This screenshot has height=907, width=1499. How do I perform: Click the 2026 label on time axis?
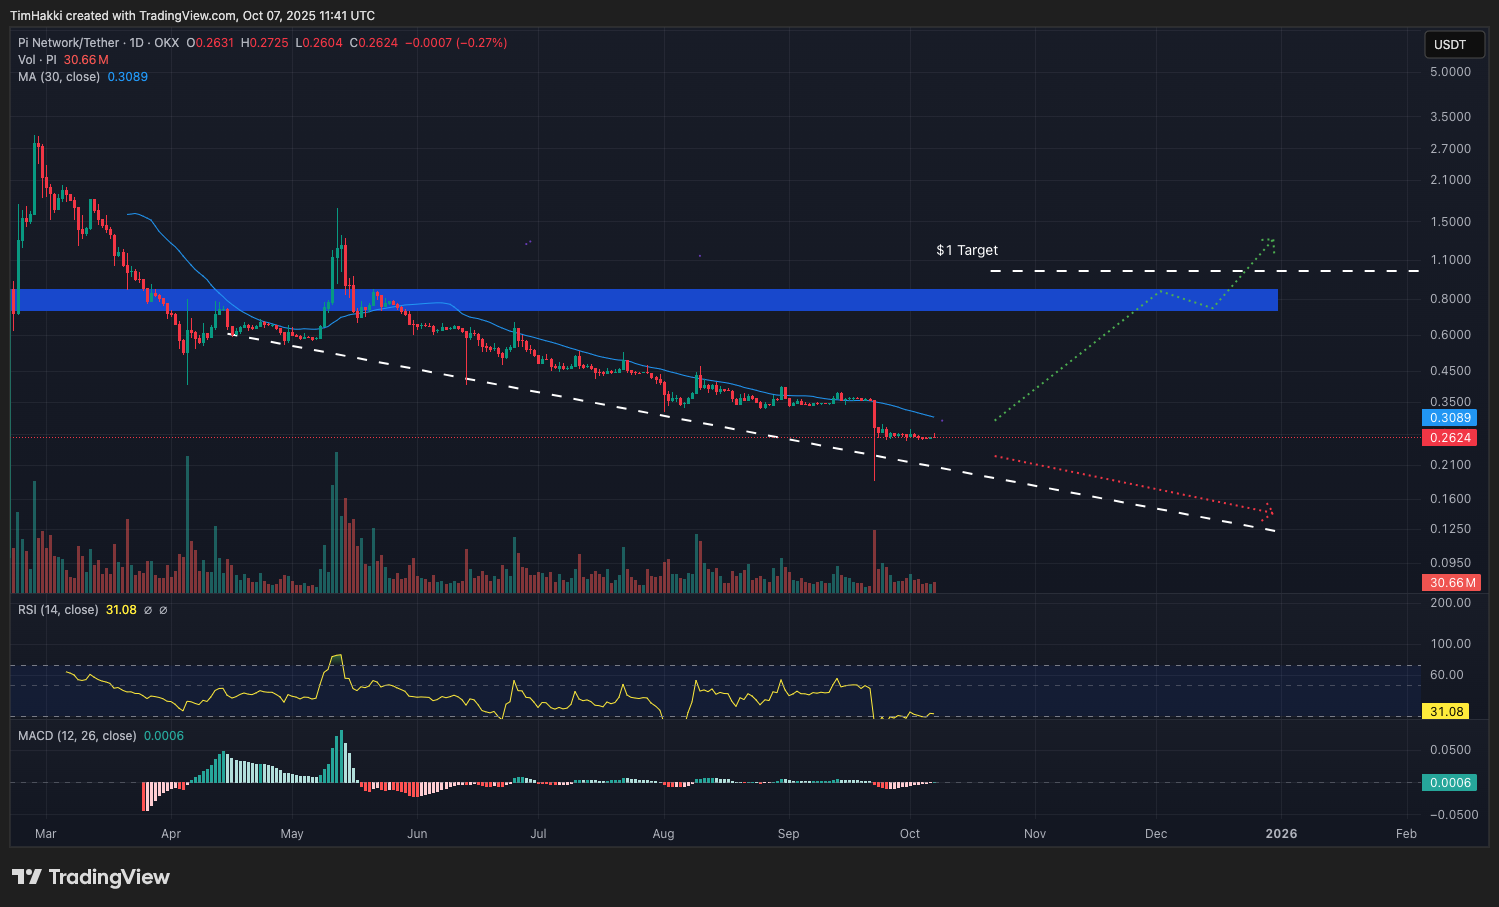pyautogui.click(x=1281, y=834)
